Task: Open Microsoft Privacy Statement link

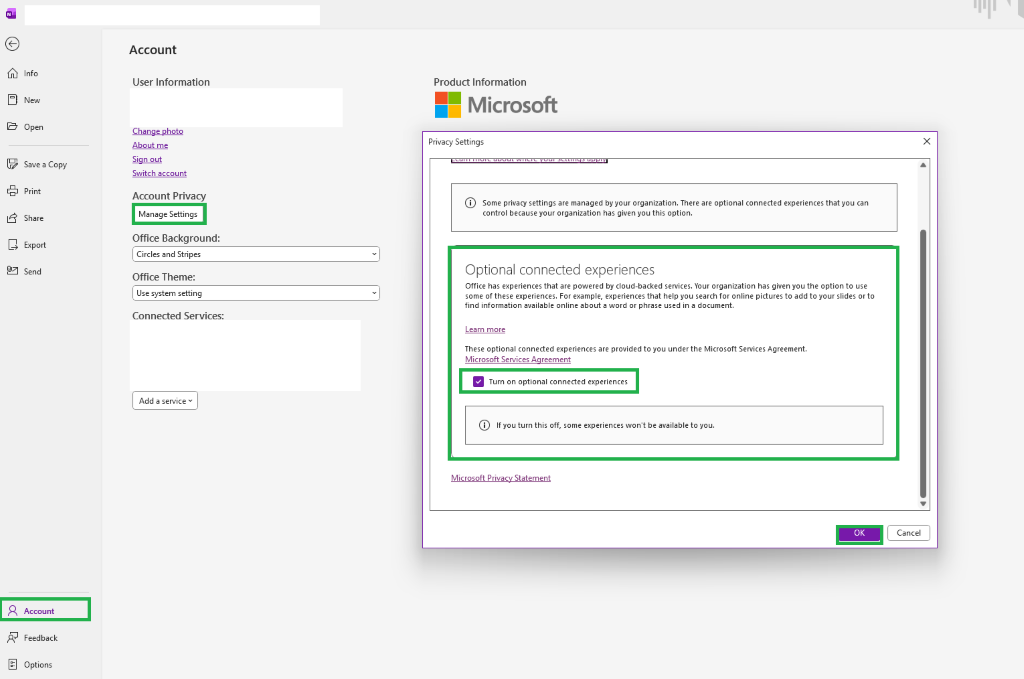Action: tap(501, 478)
